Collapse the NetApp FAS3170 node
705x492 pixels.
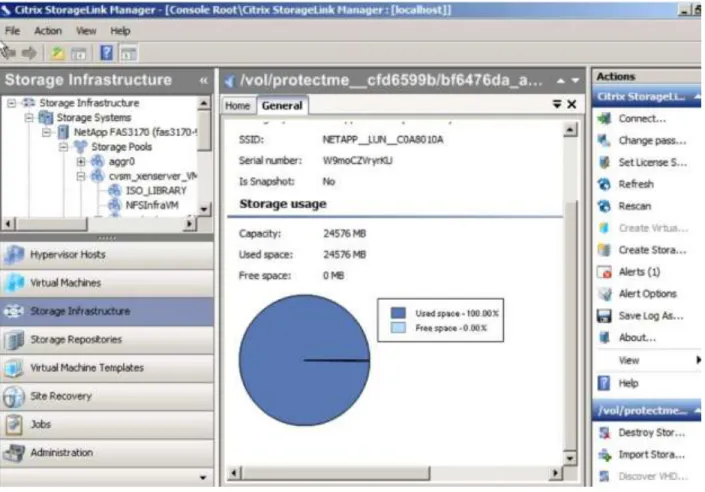point(46,133)
